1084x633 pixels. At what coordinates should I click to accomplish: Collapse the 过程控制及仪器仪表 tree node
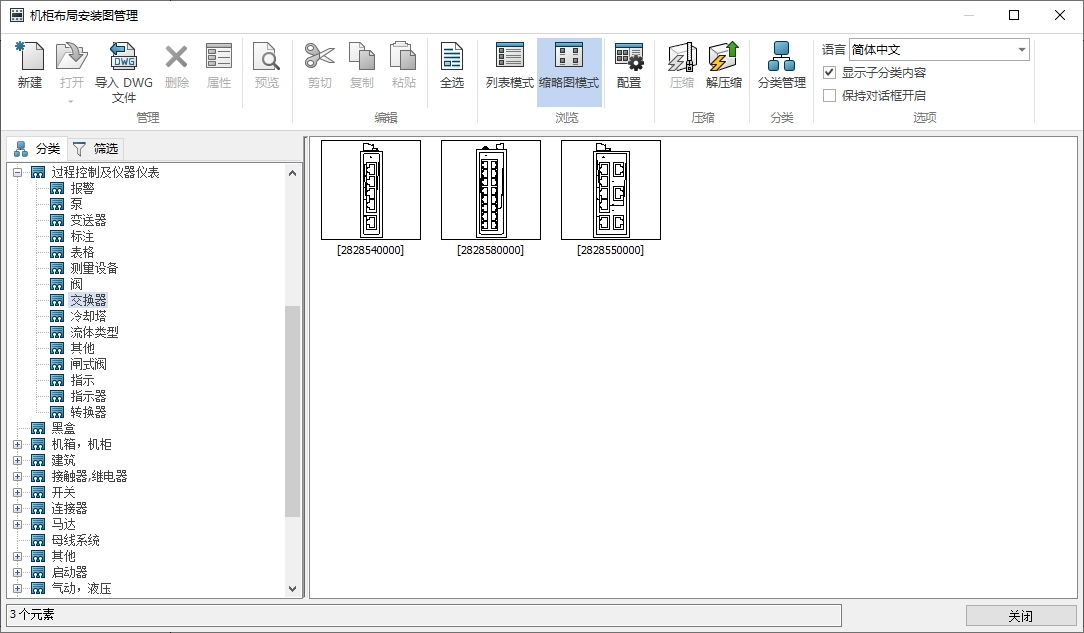click(17, 173)
